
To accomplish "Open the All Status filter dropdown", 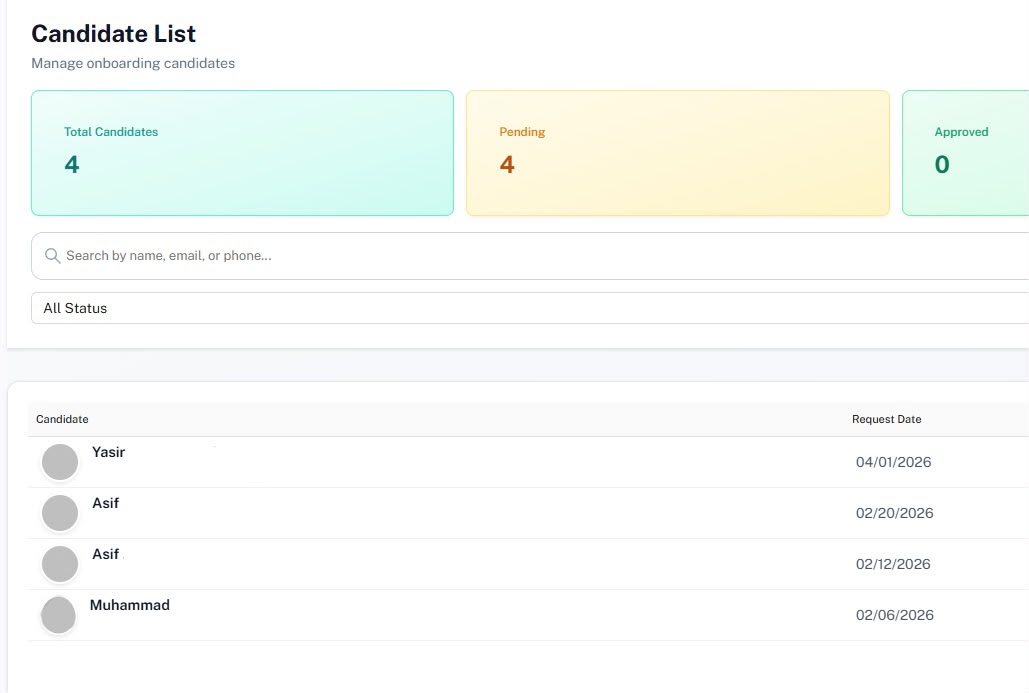I will tap(530, 308).
